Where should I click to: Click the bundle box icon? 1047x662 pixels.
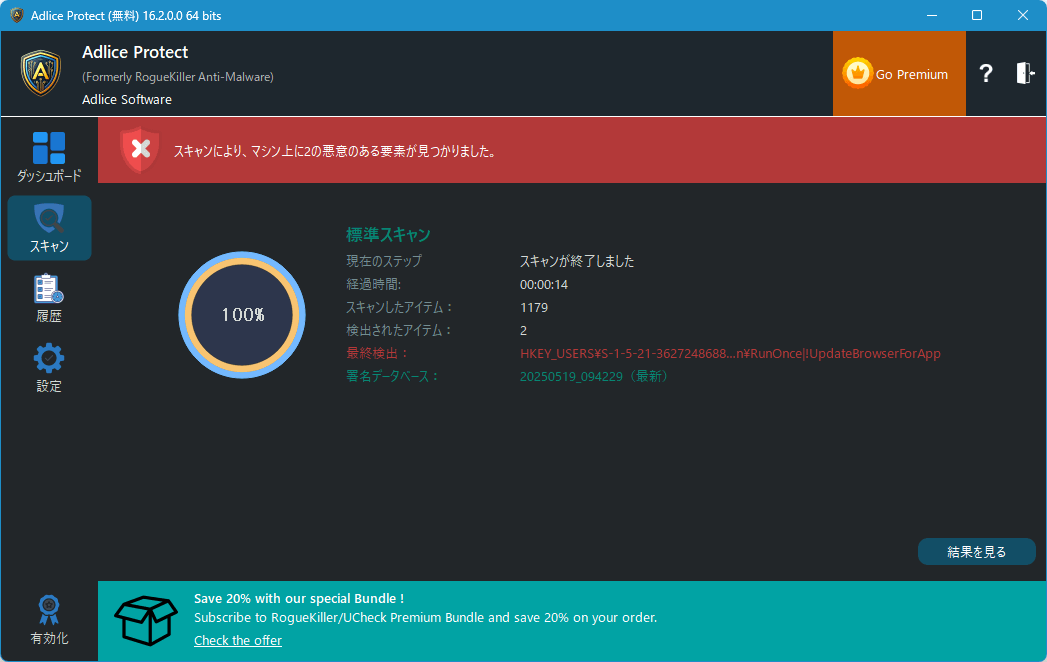coord(146,621)
